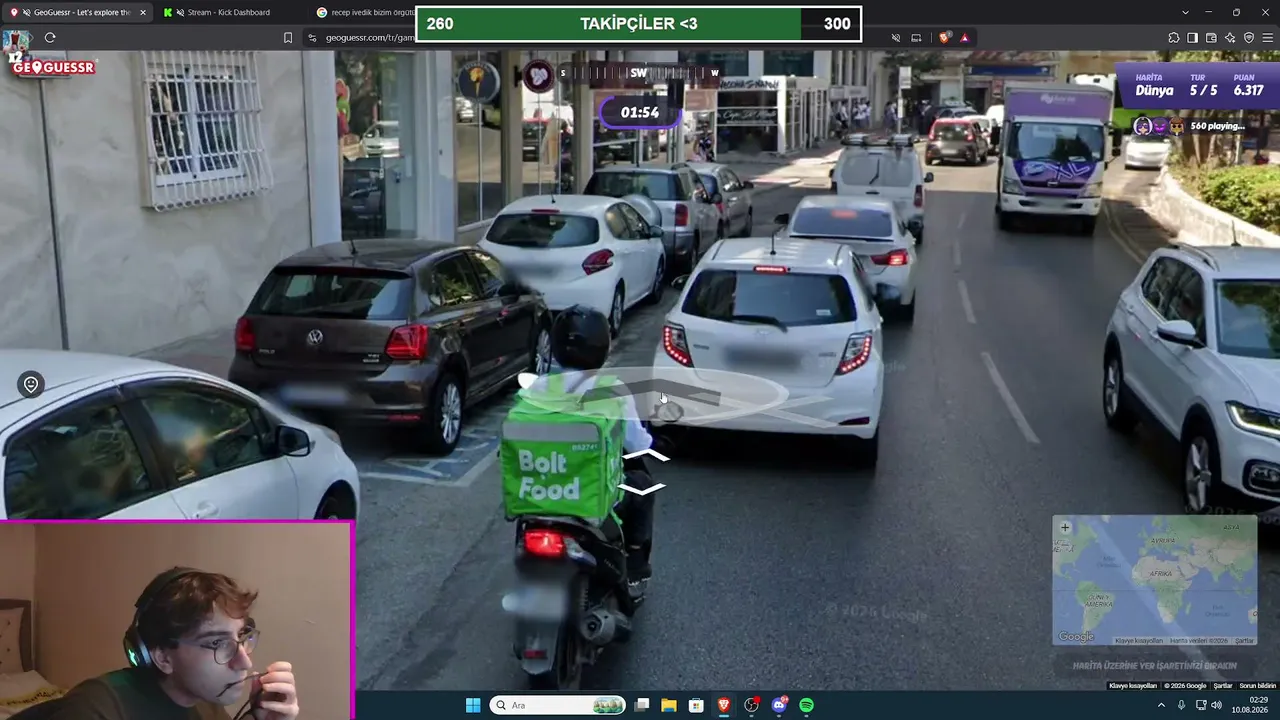This screenshot has width=1280, height=720.
Task: Click the screen cast icon in address bar
Action: pyautogui.click(x=915, y=38)
